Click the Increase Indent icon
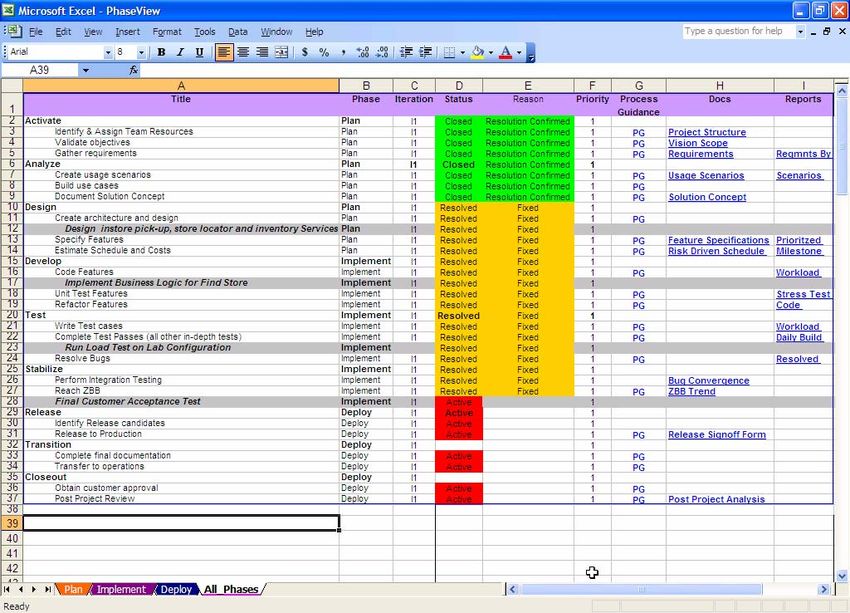The width and height of the screenshot is (850, 613). [426, 52]
